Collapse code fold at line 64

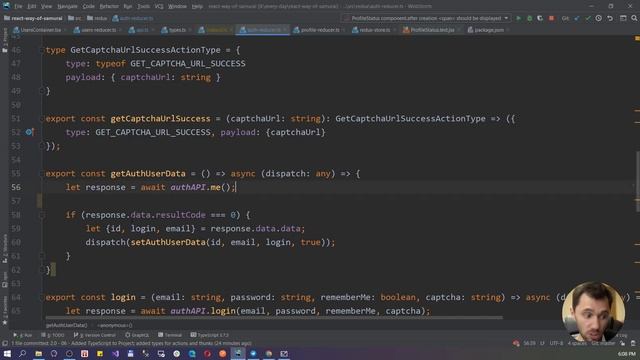pyautogui.click(x=42, y=297)
